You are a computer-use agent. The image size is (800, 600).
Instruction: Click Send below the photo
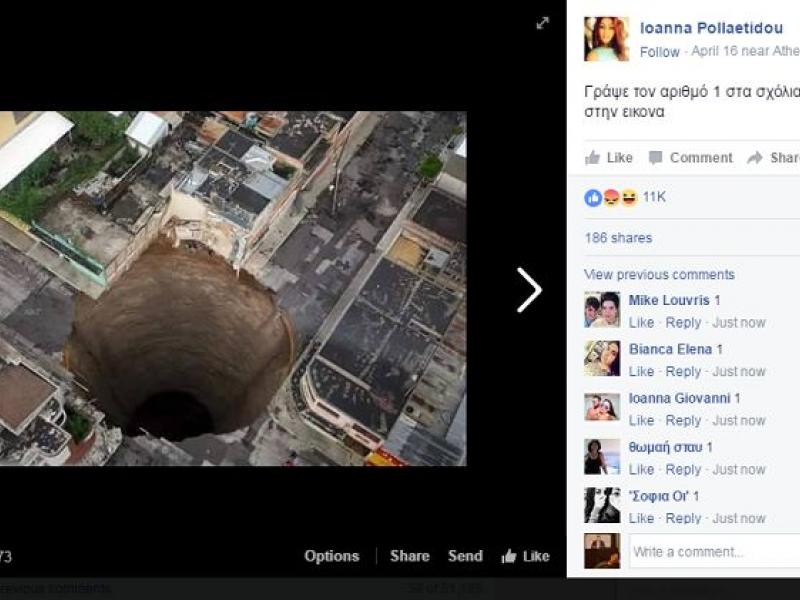(465, 556)
